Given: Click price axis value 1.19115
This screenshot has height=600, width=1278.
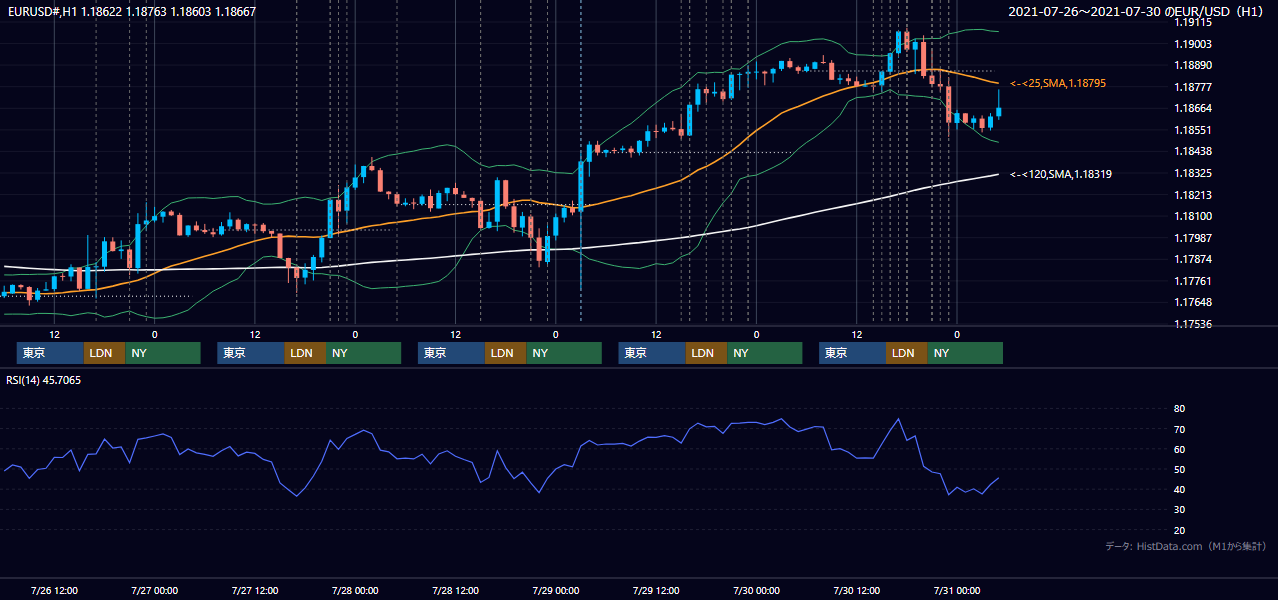Looking at the screenshot, I should [x=1193, y=22].
